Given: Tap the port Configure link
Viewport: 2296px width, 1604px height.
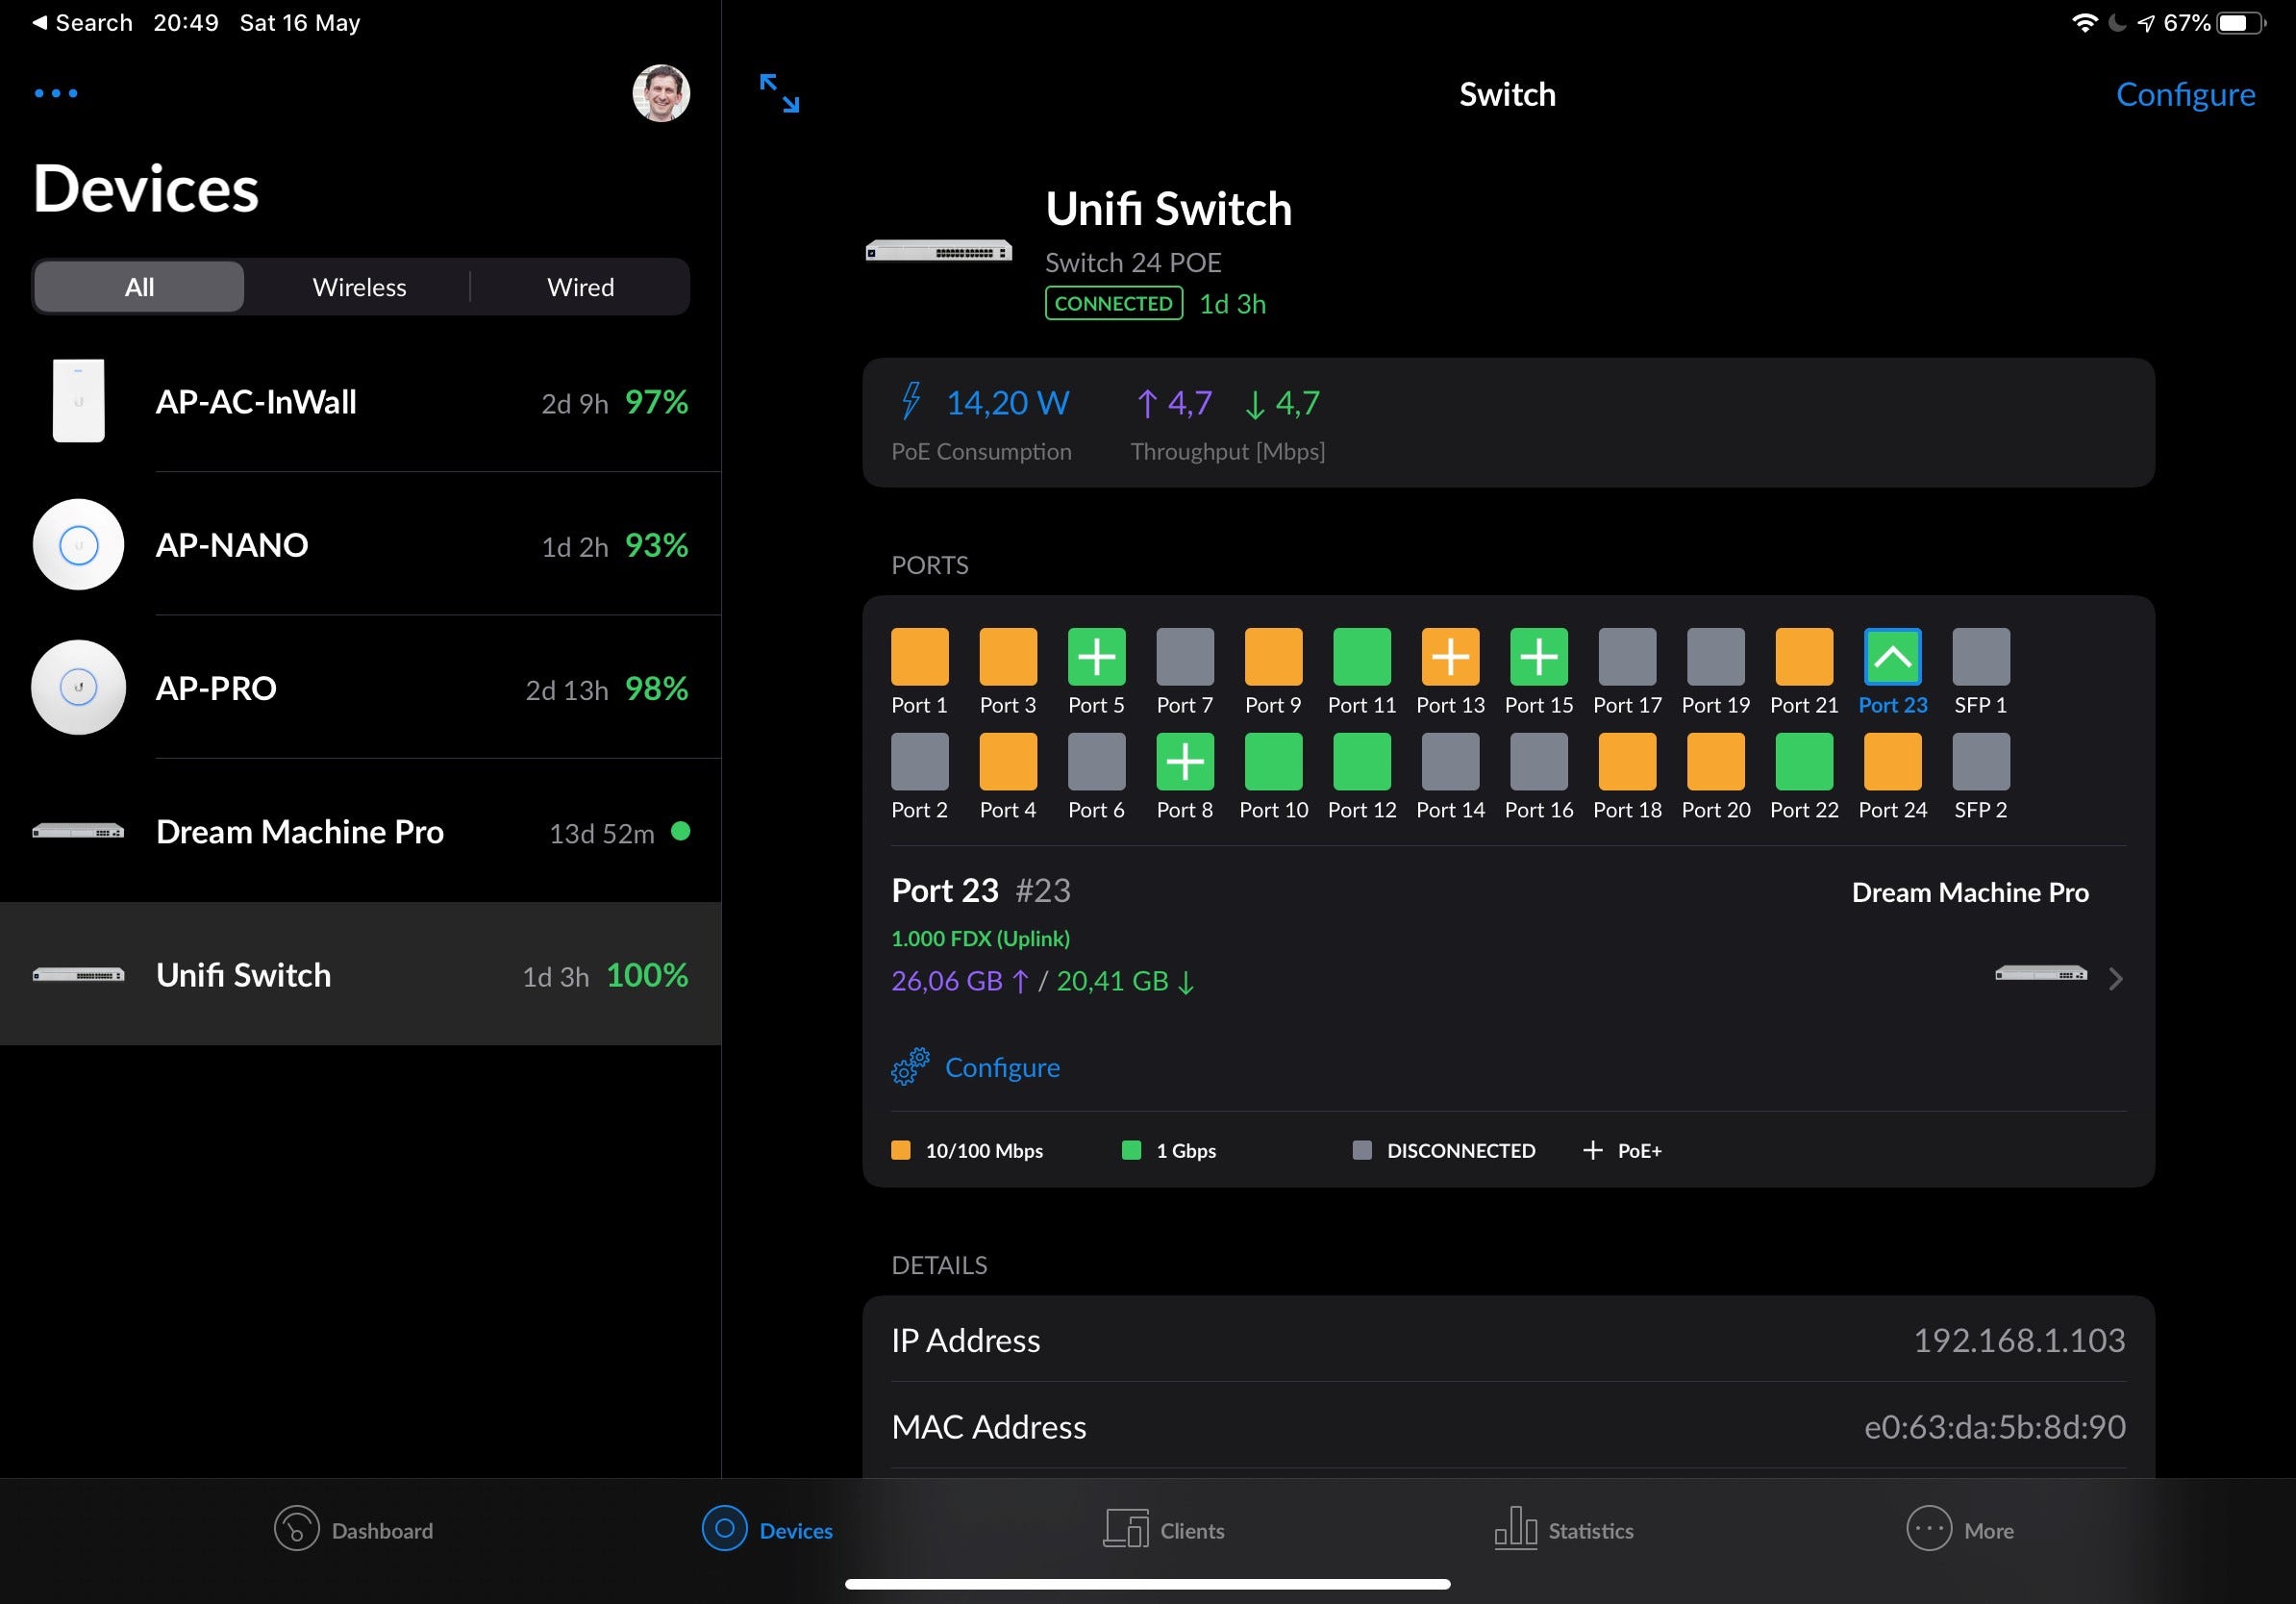Looking at the screenshot, I should pos(1002,1067).
